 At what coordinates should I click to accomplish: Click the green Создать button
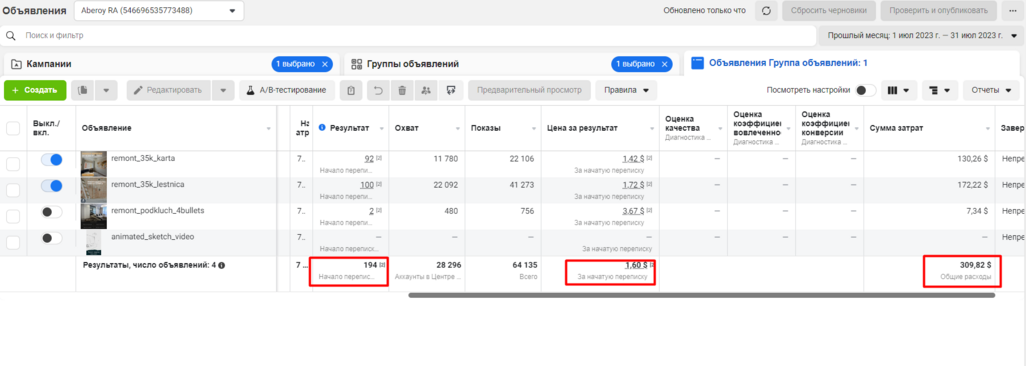coord(35,90)
